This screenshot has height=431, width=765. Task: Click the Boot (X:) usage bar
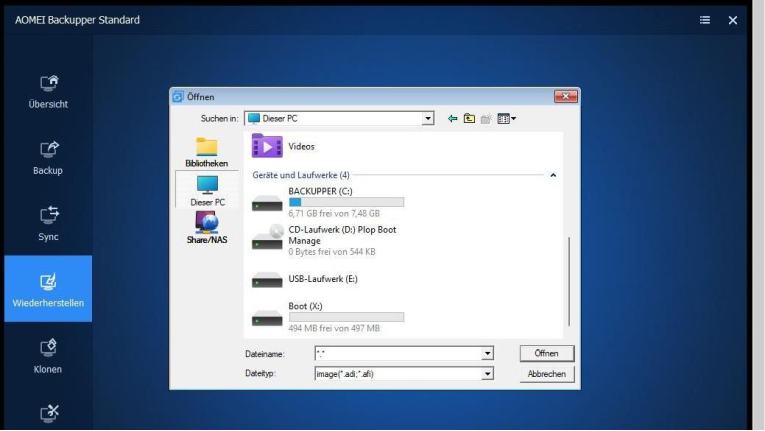(x=346, y=317)
